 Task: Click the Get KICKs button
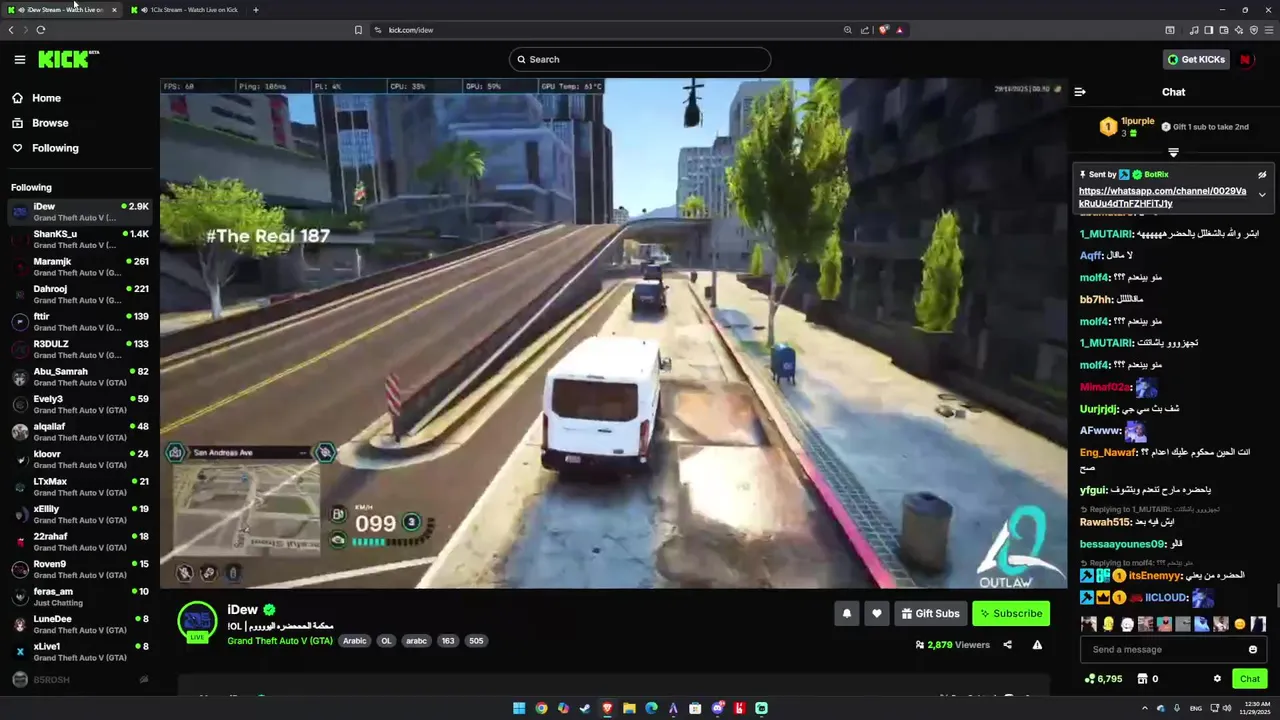[1196, 59]
